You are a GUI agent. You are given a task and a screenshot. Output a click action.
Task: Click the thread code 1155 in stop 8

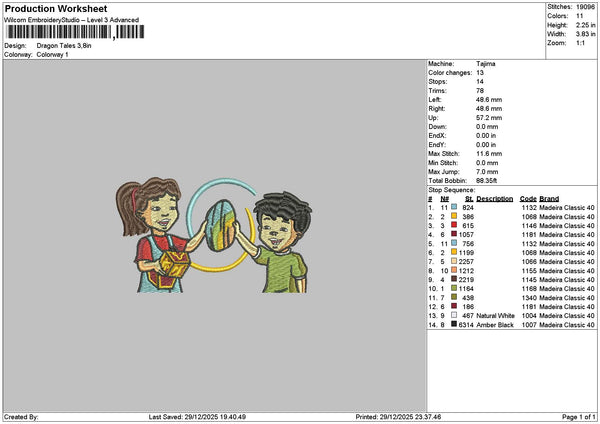pyautogui.click(x=529, y=271)
